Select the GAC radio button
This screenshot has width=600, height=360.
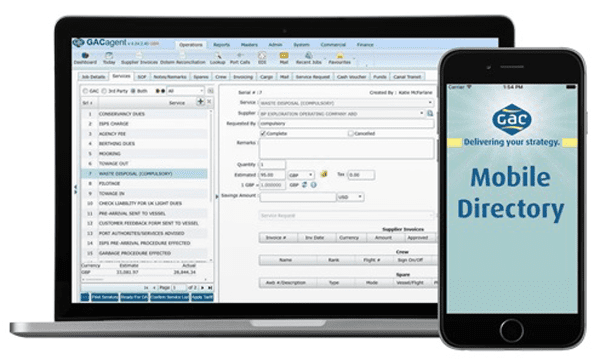[85, 91]
